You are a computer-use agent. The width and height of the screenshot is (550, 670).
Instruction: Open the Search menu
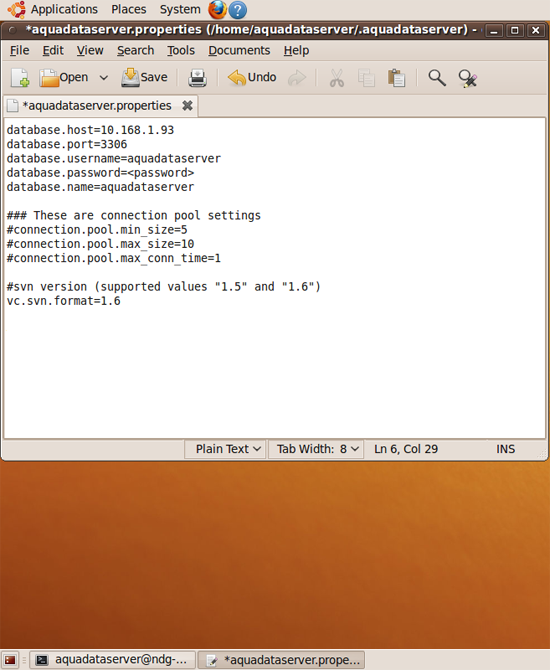coord(135,50)
